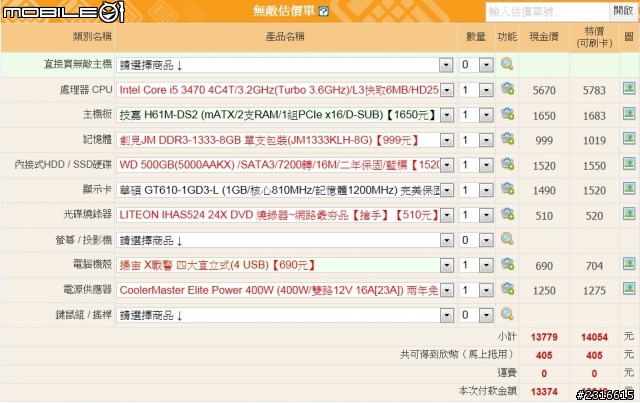Click subtotal cash value 13779

pos(544,337)
